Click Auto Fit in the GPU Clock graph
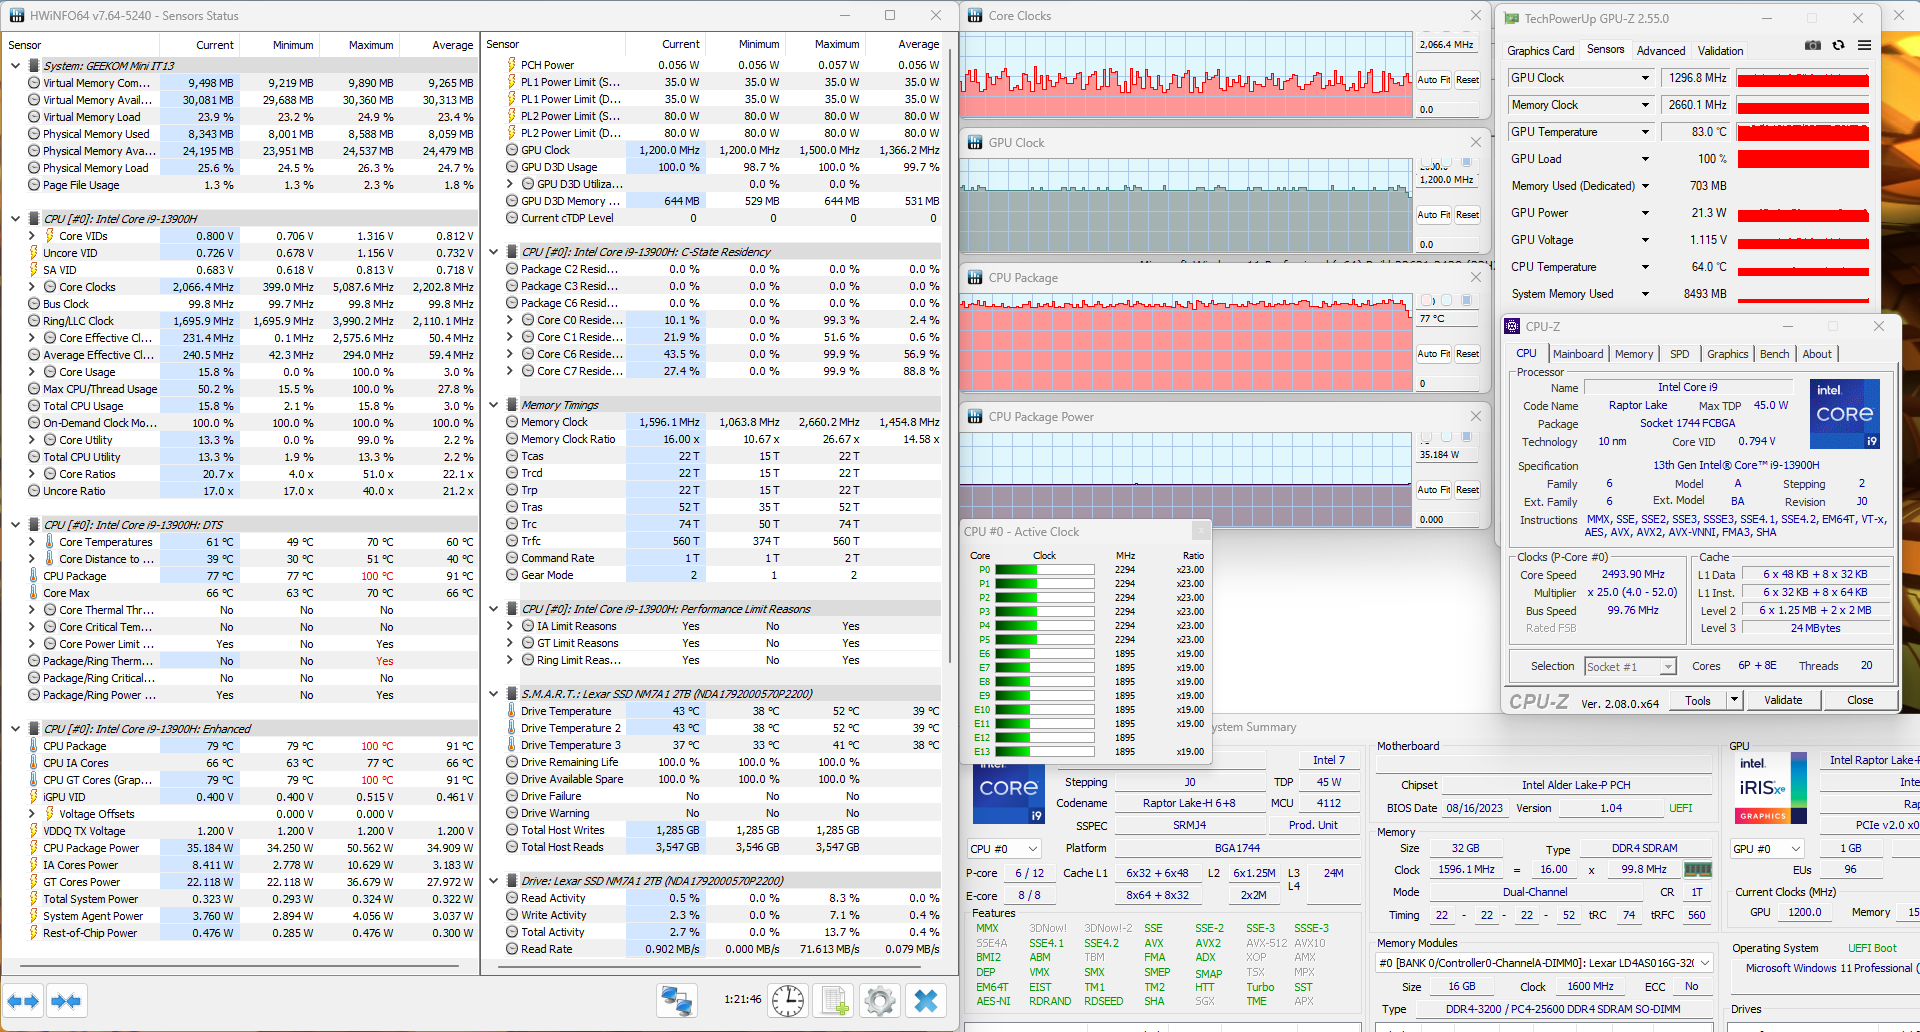Image resolution: width=1920 pixels, height=1032 pixels. pos(1433,215)
